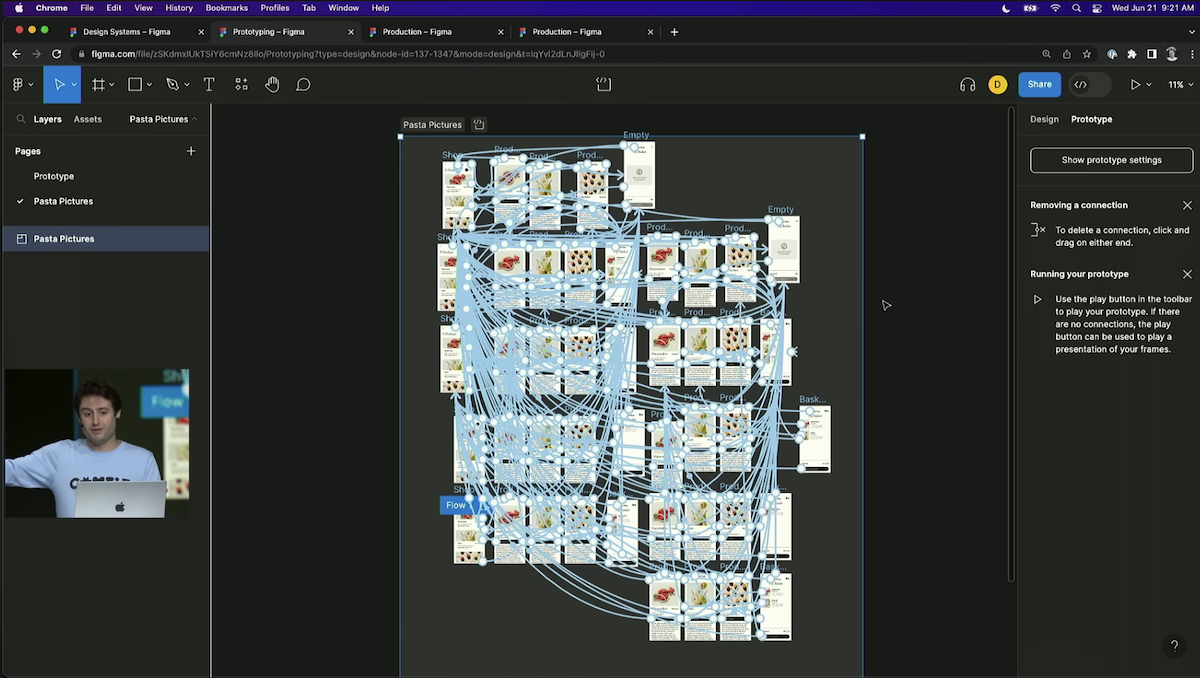
Task: Select the Frame tool
Action: pos(99,84)
